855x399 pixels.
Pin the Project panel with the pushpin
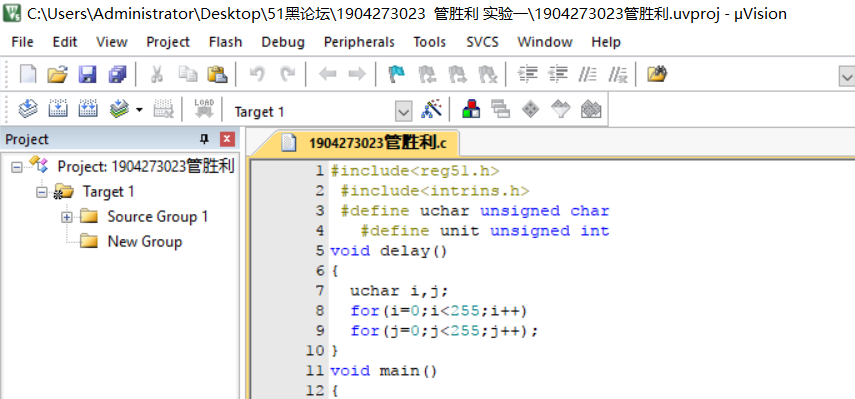click(x=204, y=140)
